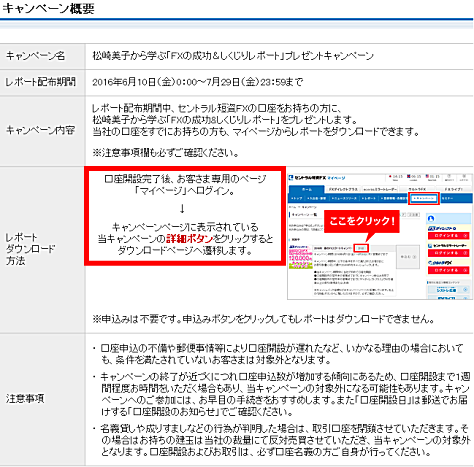Image resolution: width=474 pixels, height=467 pixels.
Task: Click the red 詳細ボタン text
Action: 189,239
